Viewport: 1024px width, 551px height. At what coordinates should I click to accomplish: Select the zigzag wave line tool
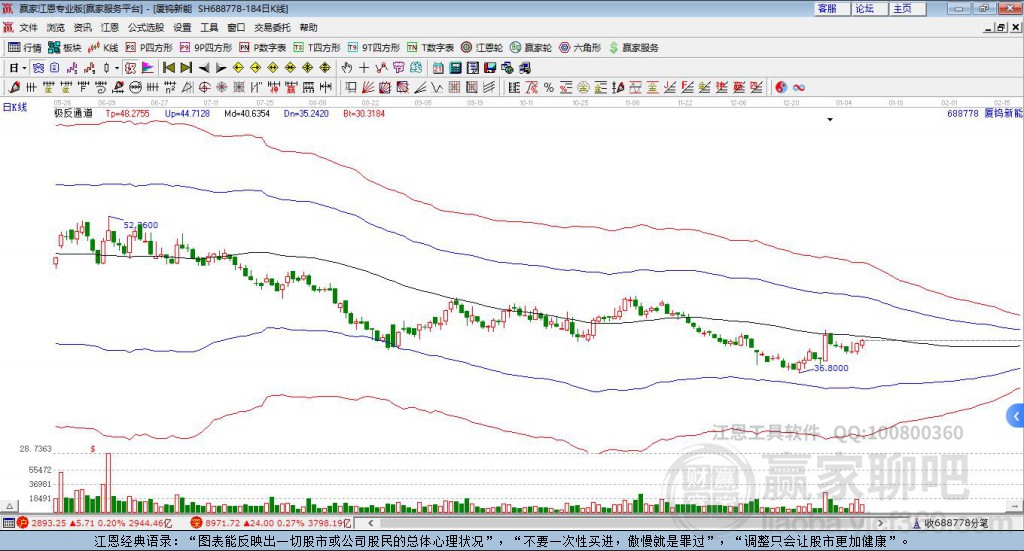[x=438, y=87]
